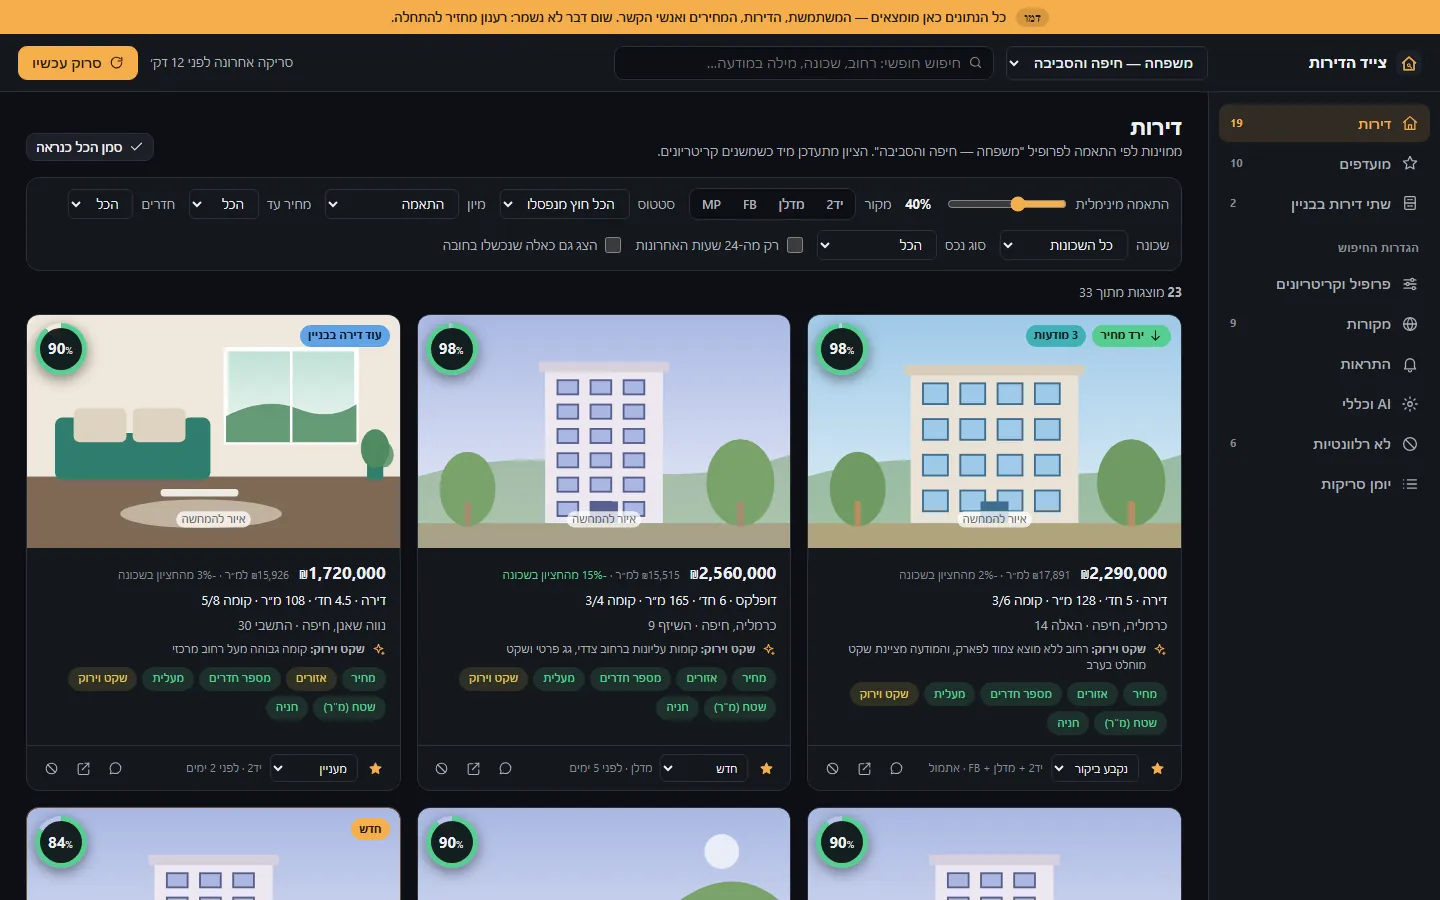Open the שכונה dropdown כל השכונות
1440x900 pixels.
(x=1064, y=245)
